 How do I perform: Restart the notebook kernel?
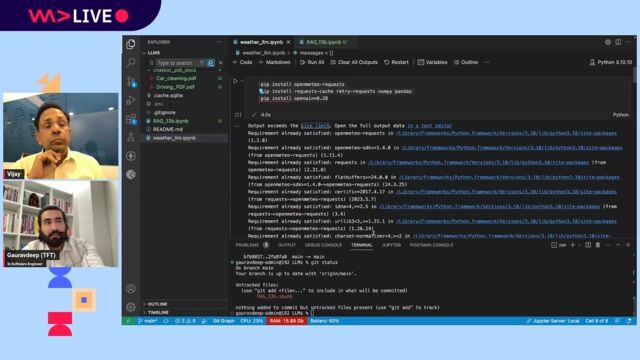click(x=396, y=62)
